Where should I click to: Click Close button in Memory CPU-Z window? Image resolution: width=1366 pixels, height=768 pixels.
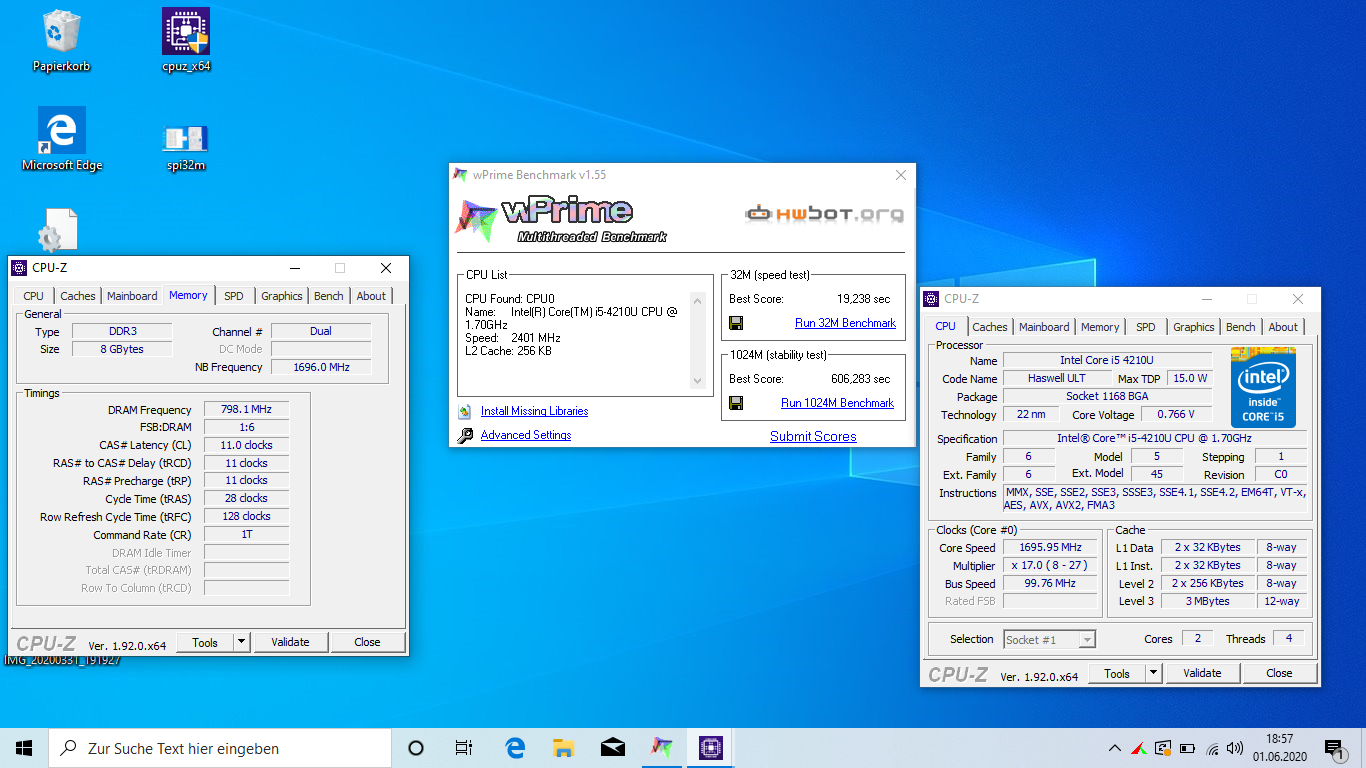(367, 642)
